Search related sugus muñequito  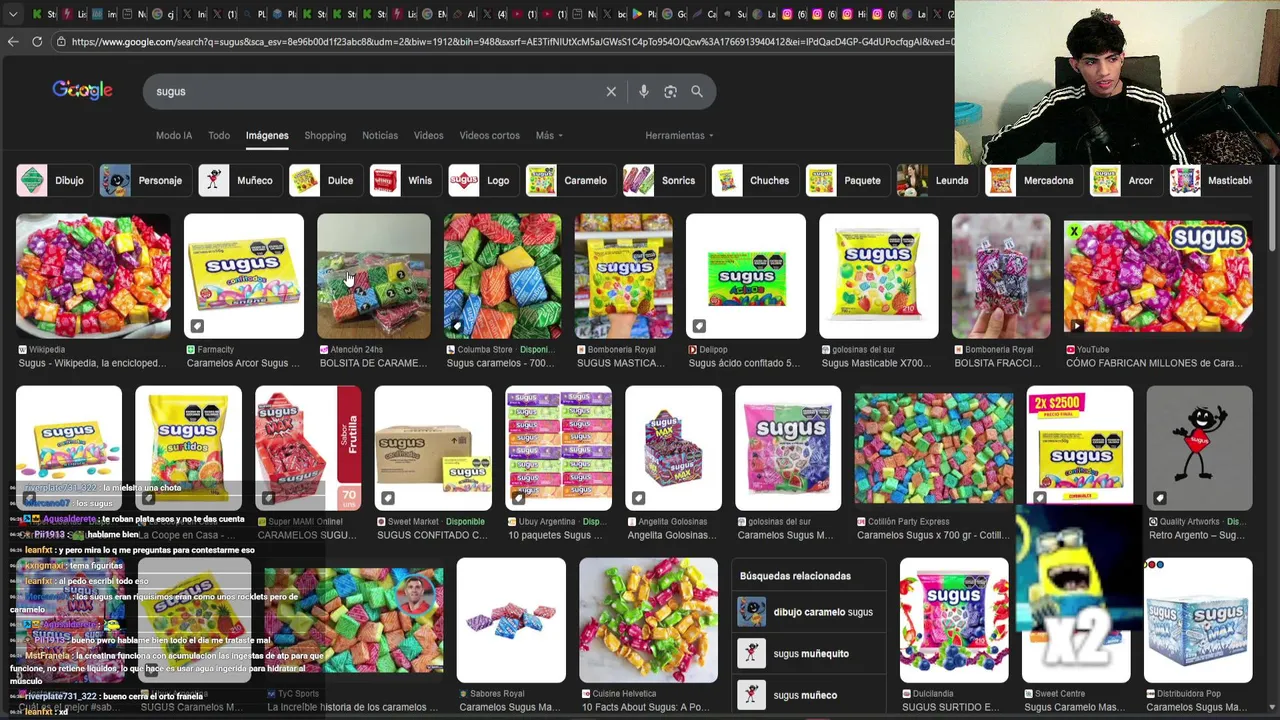click(811, 653)
